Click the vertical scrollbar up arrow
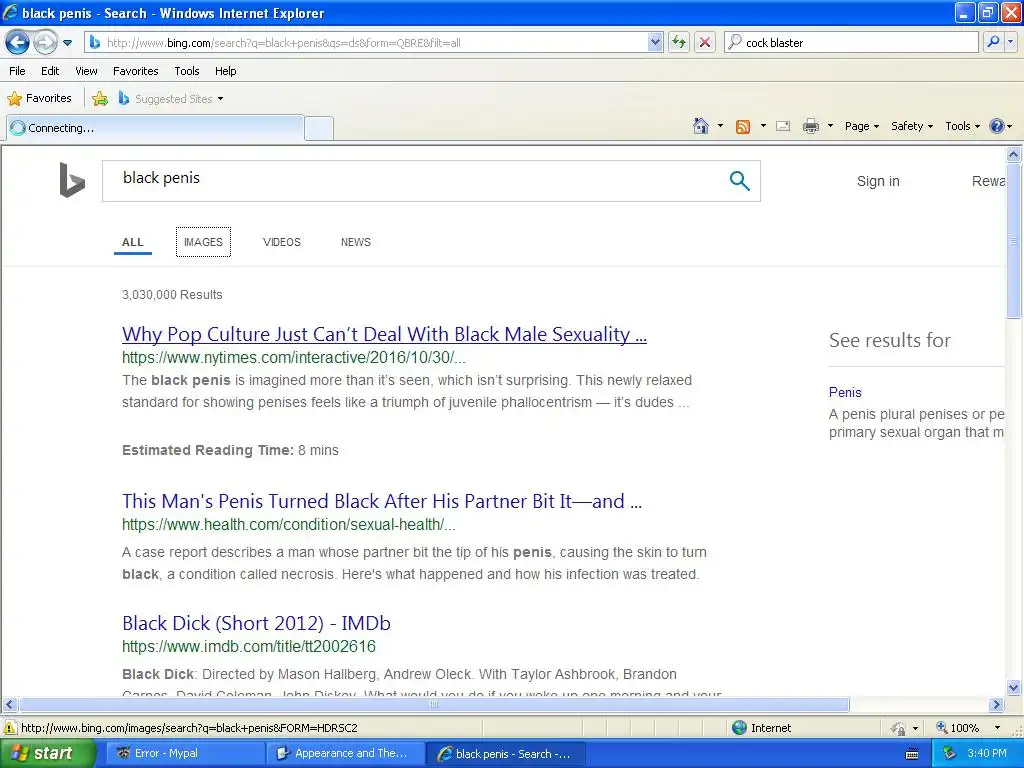 click(1013, 154)
